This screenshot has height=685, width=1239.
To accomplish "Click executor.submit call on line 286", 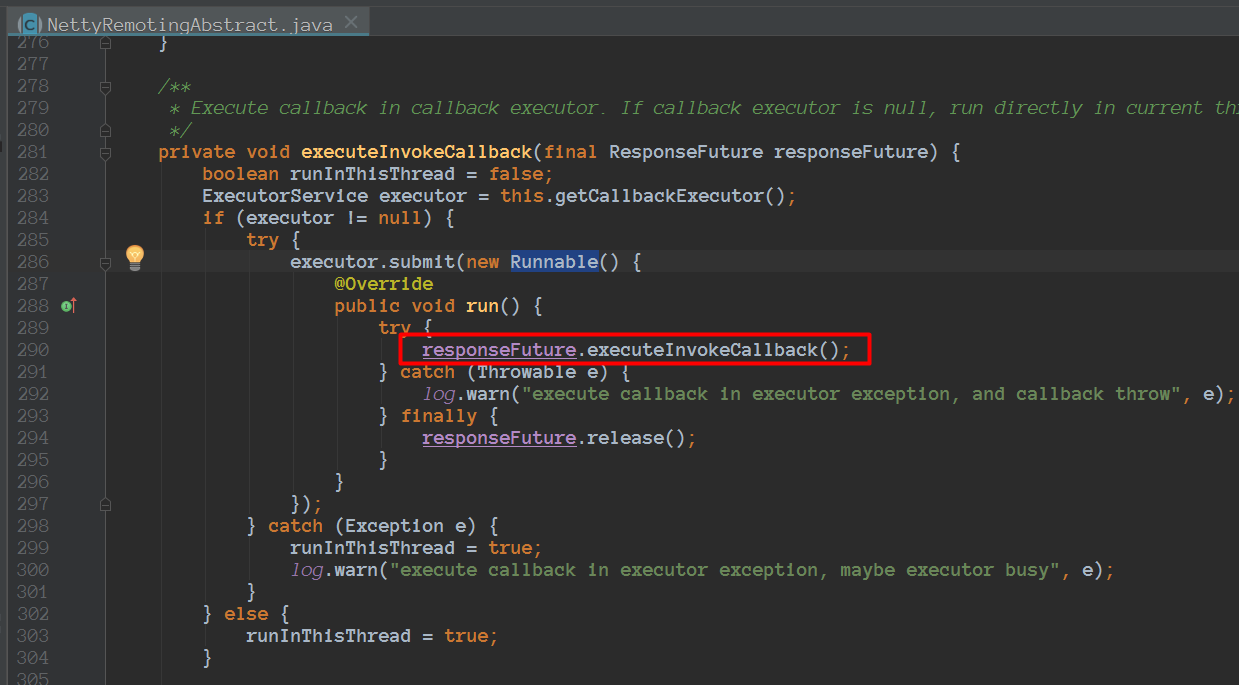I will (x=373, y=262).
